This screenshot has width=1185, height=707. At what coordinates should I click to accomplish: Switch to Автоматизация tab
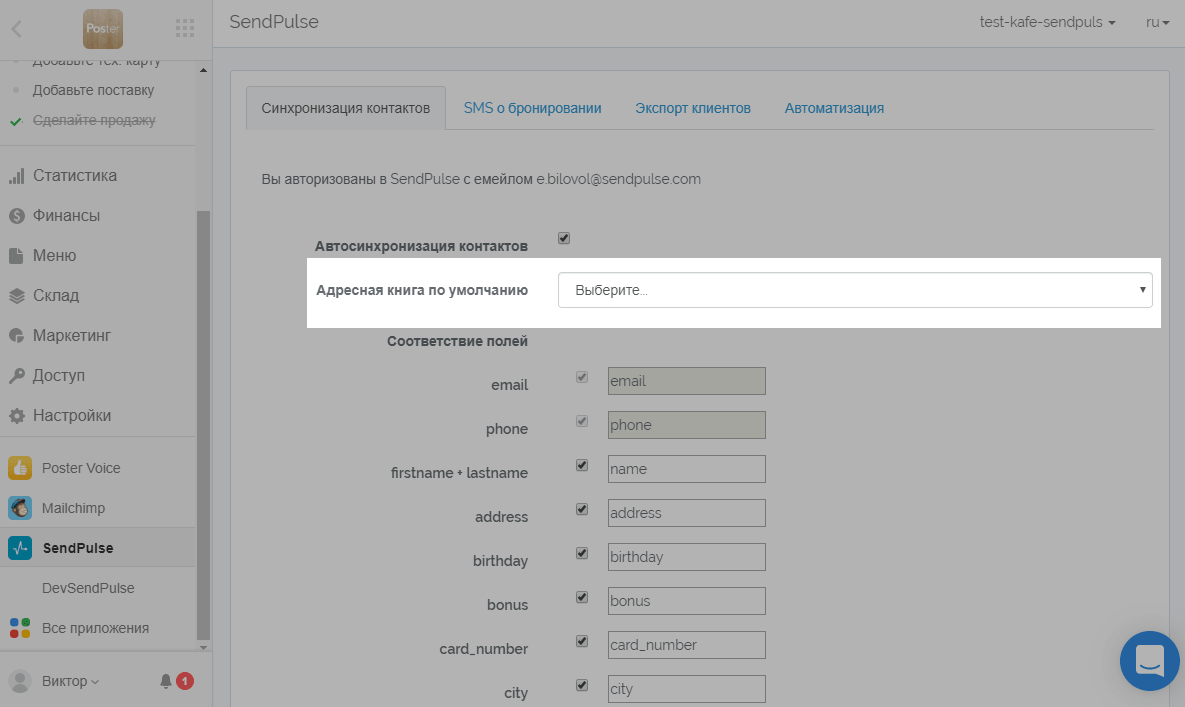click(x=834, y=108)
